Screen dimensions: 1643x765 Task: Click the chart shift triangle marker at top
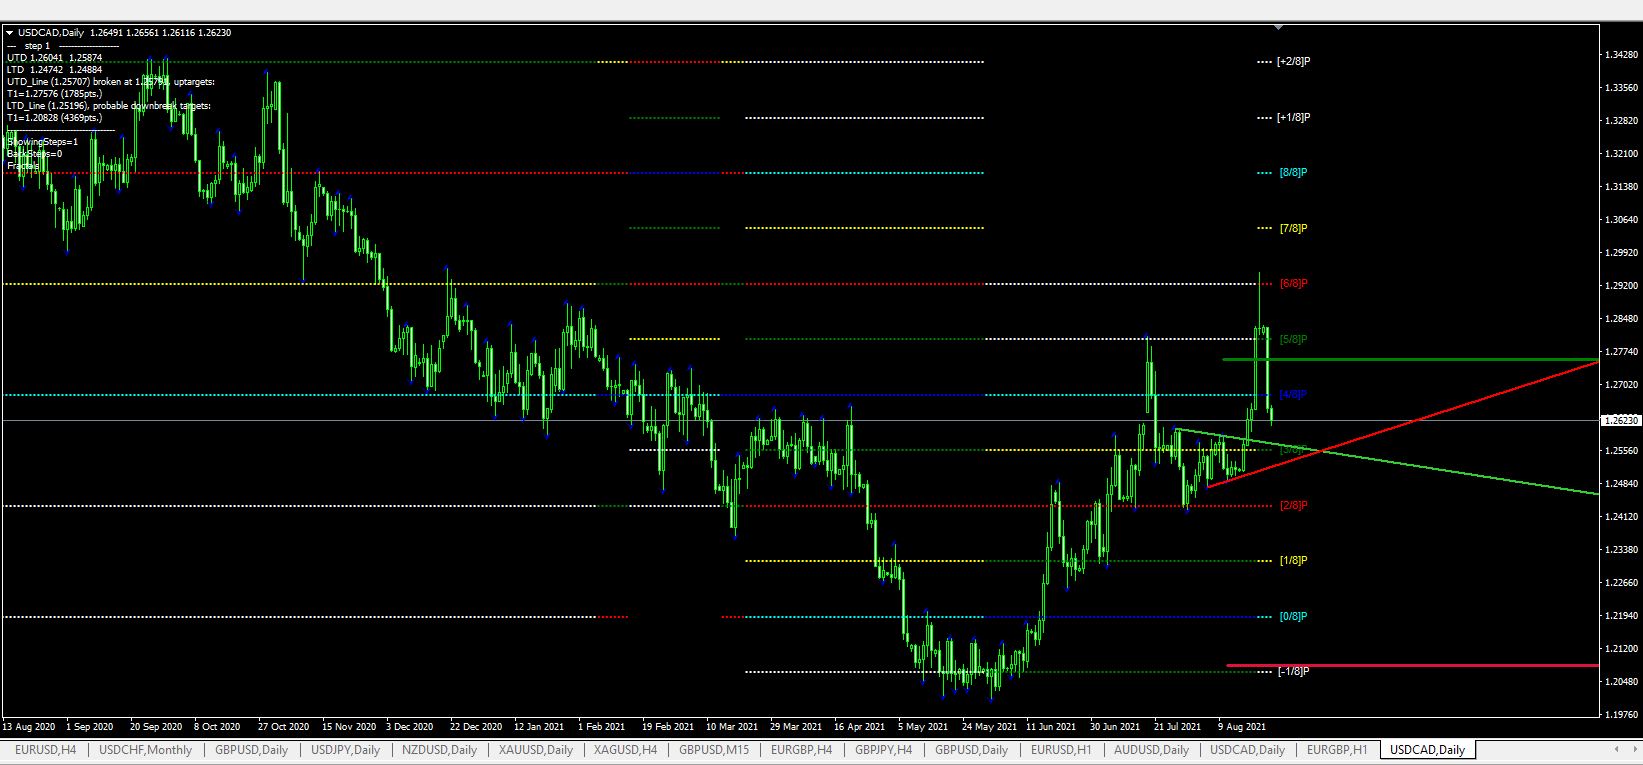(1279, 26)
